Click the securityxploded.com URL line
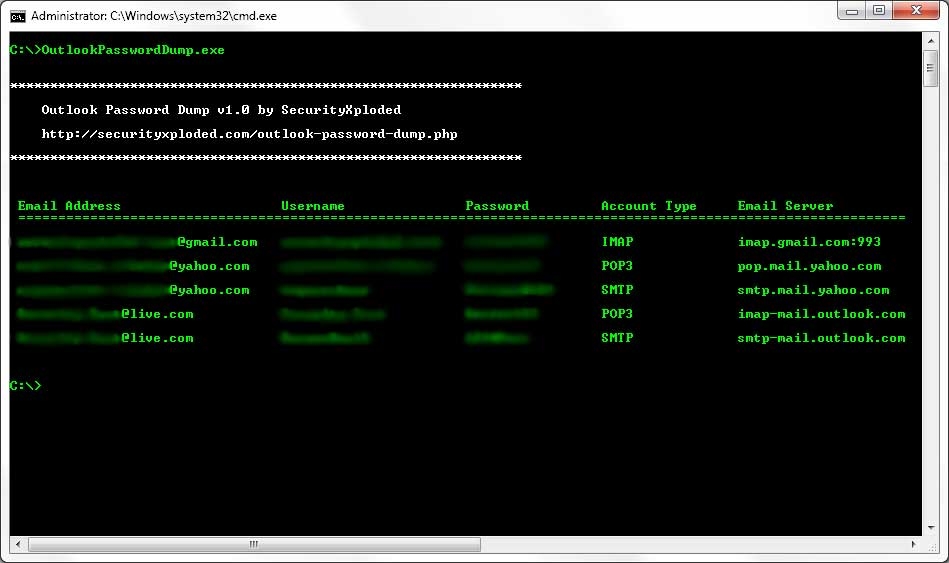The image size is (949, 563). pyautogui.click(x=249, y=134)
